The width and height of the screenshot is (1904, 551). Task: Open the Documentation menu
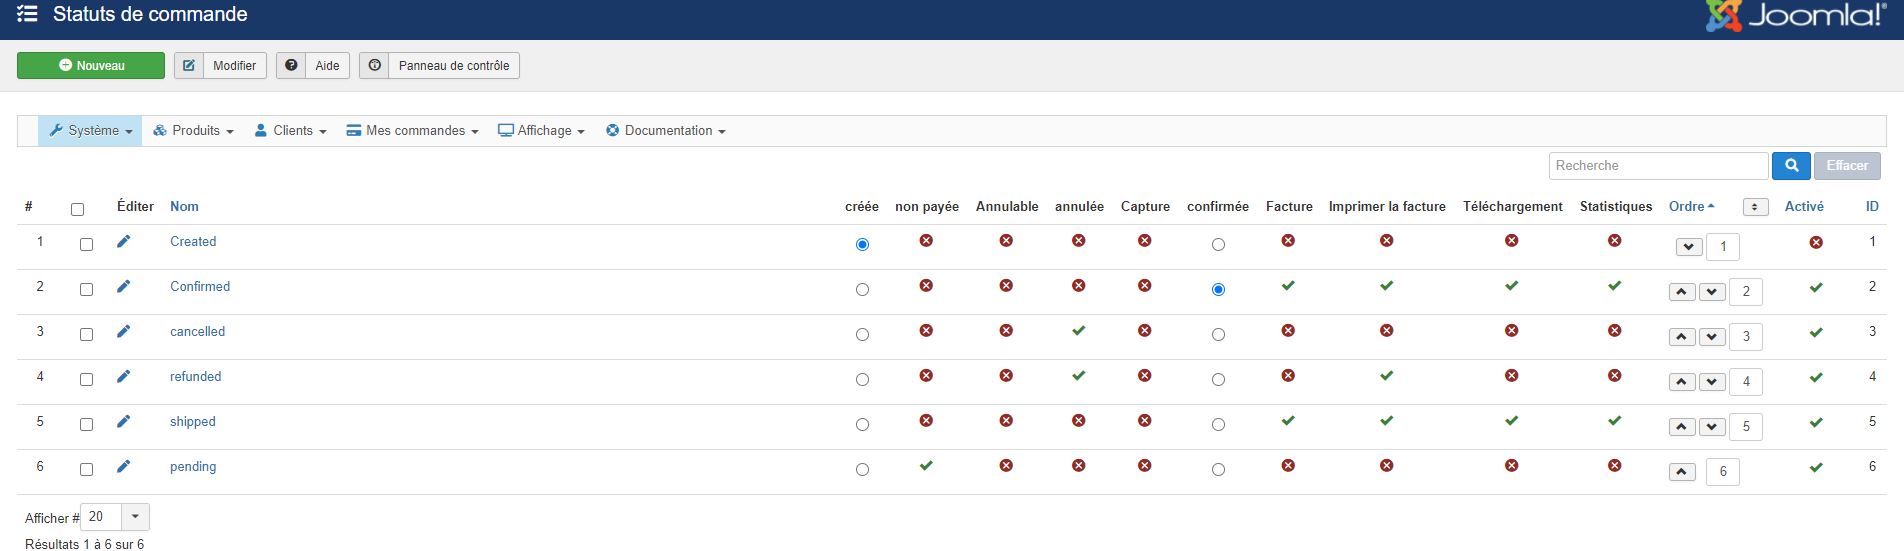pos(666,131)
